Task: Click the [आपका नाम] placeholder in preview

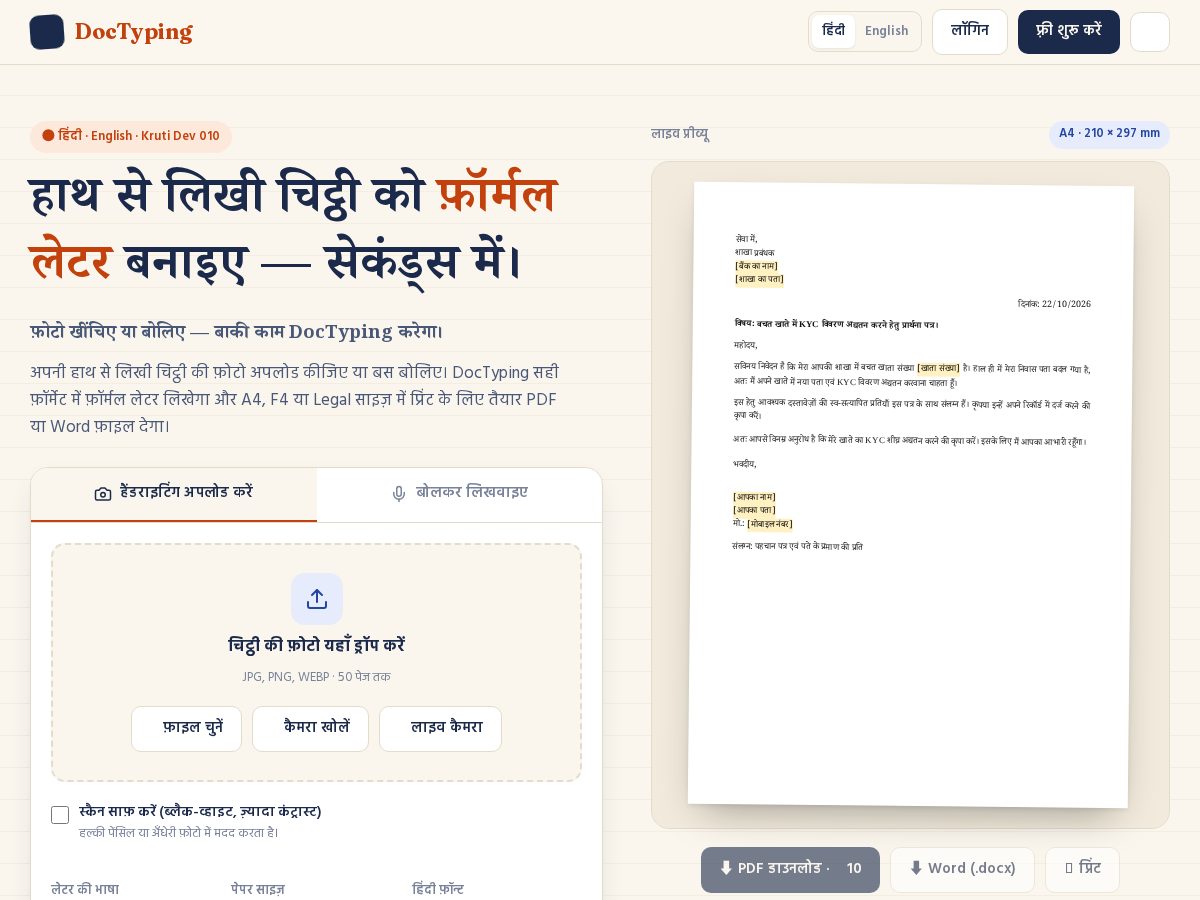Action: pos(754,497)
